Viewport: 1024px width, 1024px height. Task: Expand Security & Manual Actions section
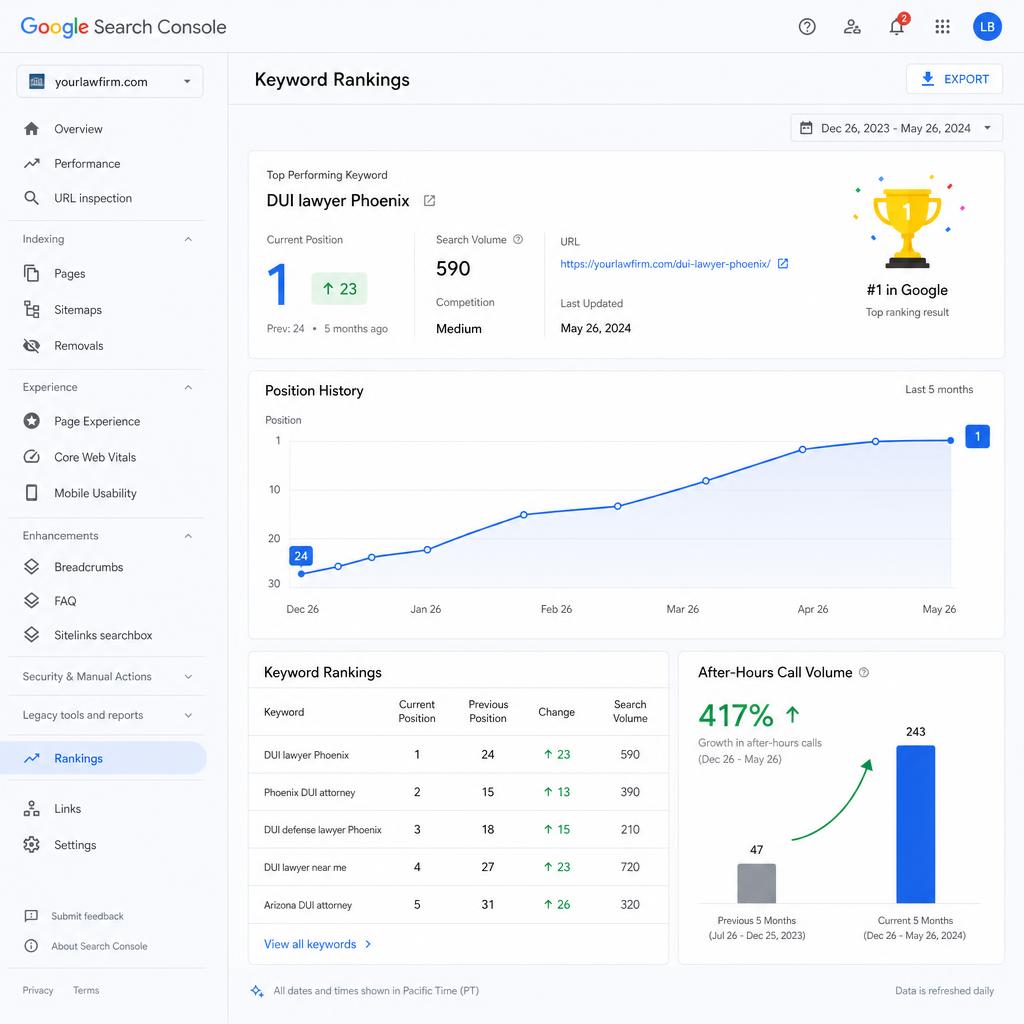click(188, 677)
